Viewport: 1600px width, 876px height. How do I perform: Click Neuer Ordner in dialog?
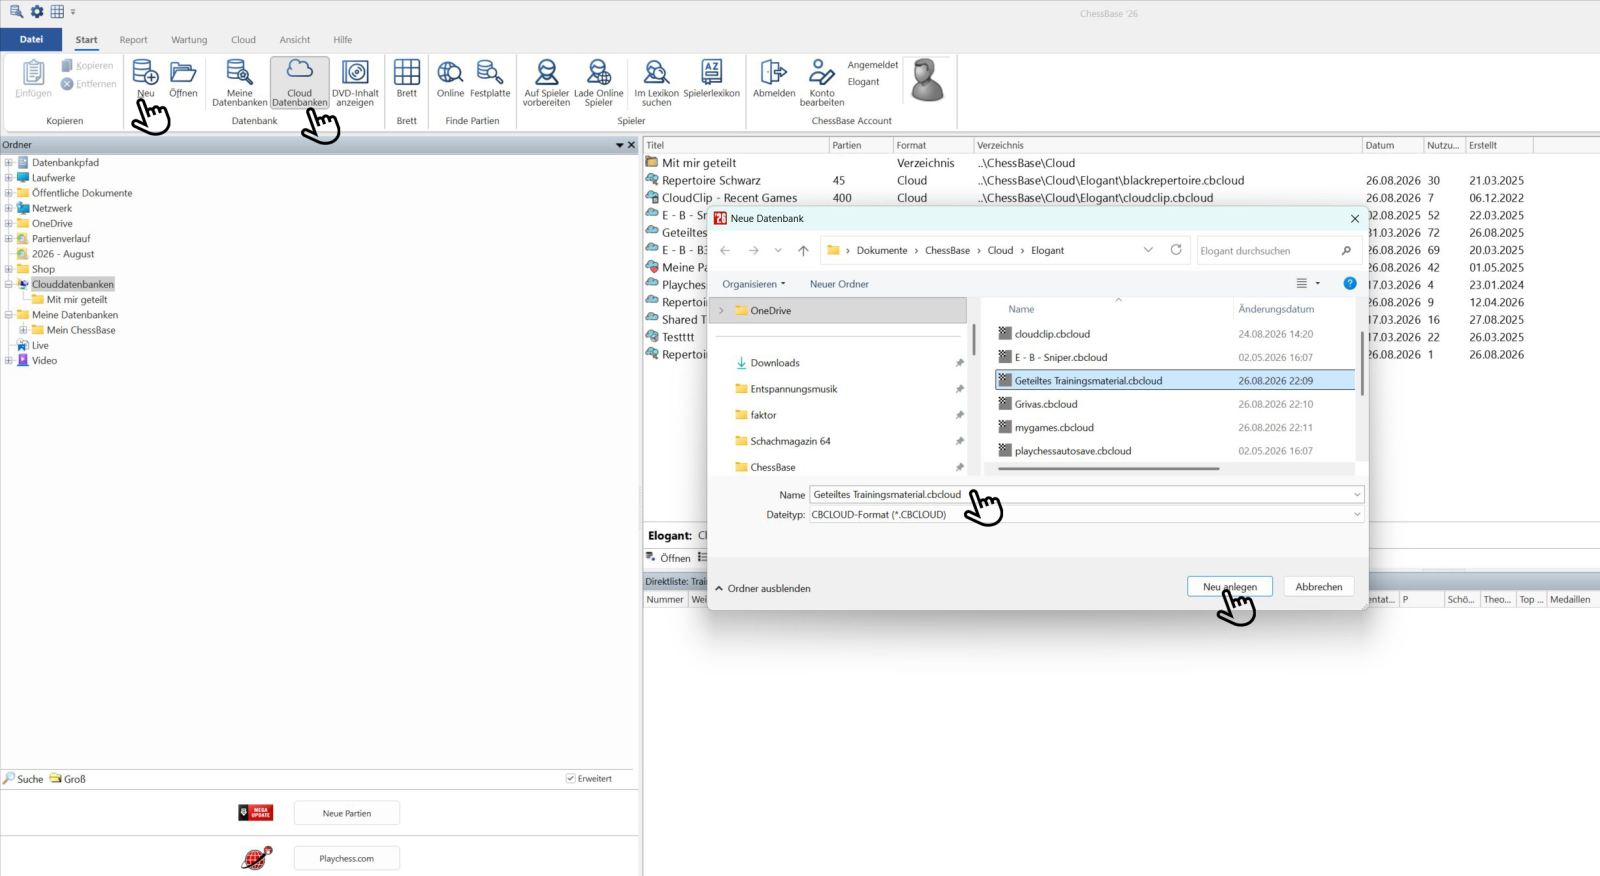[839, 284]
